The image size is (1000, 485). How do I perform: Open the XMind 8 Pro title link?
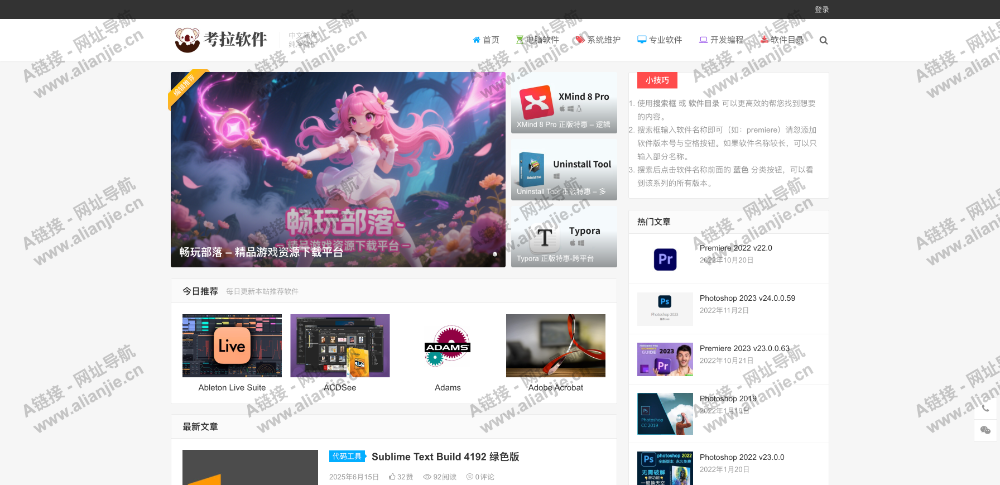pos(584,96)
